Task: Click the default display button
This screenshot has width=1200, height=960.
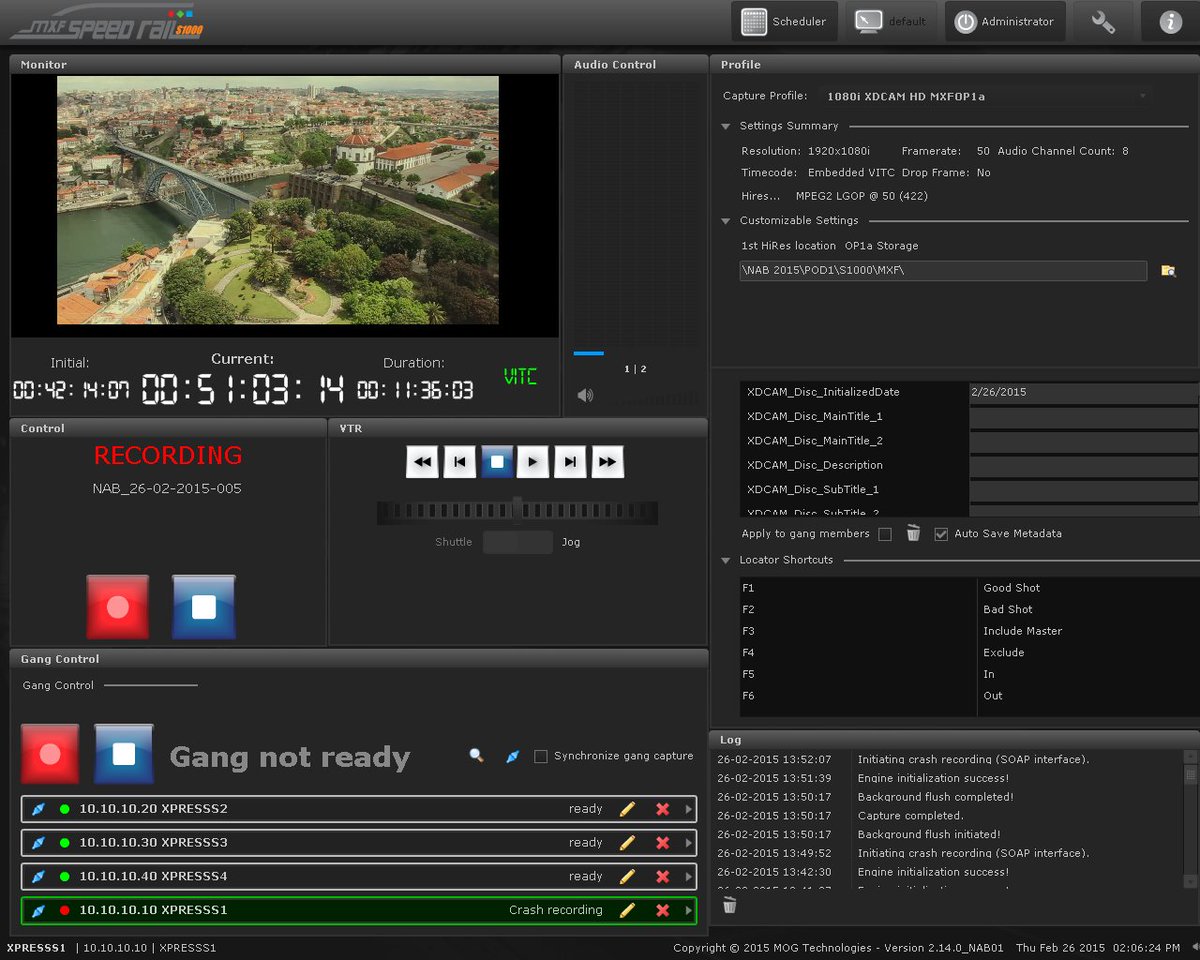Action: click(x=891, y=21)
